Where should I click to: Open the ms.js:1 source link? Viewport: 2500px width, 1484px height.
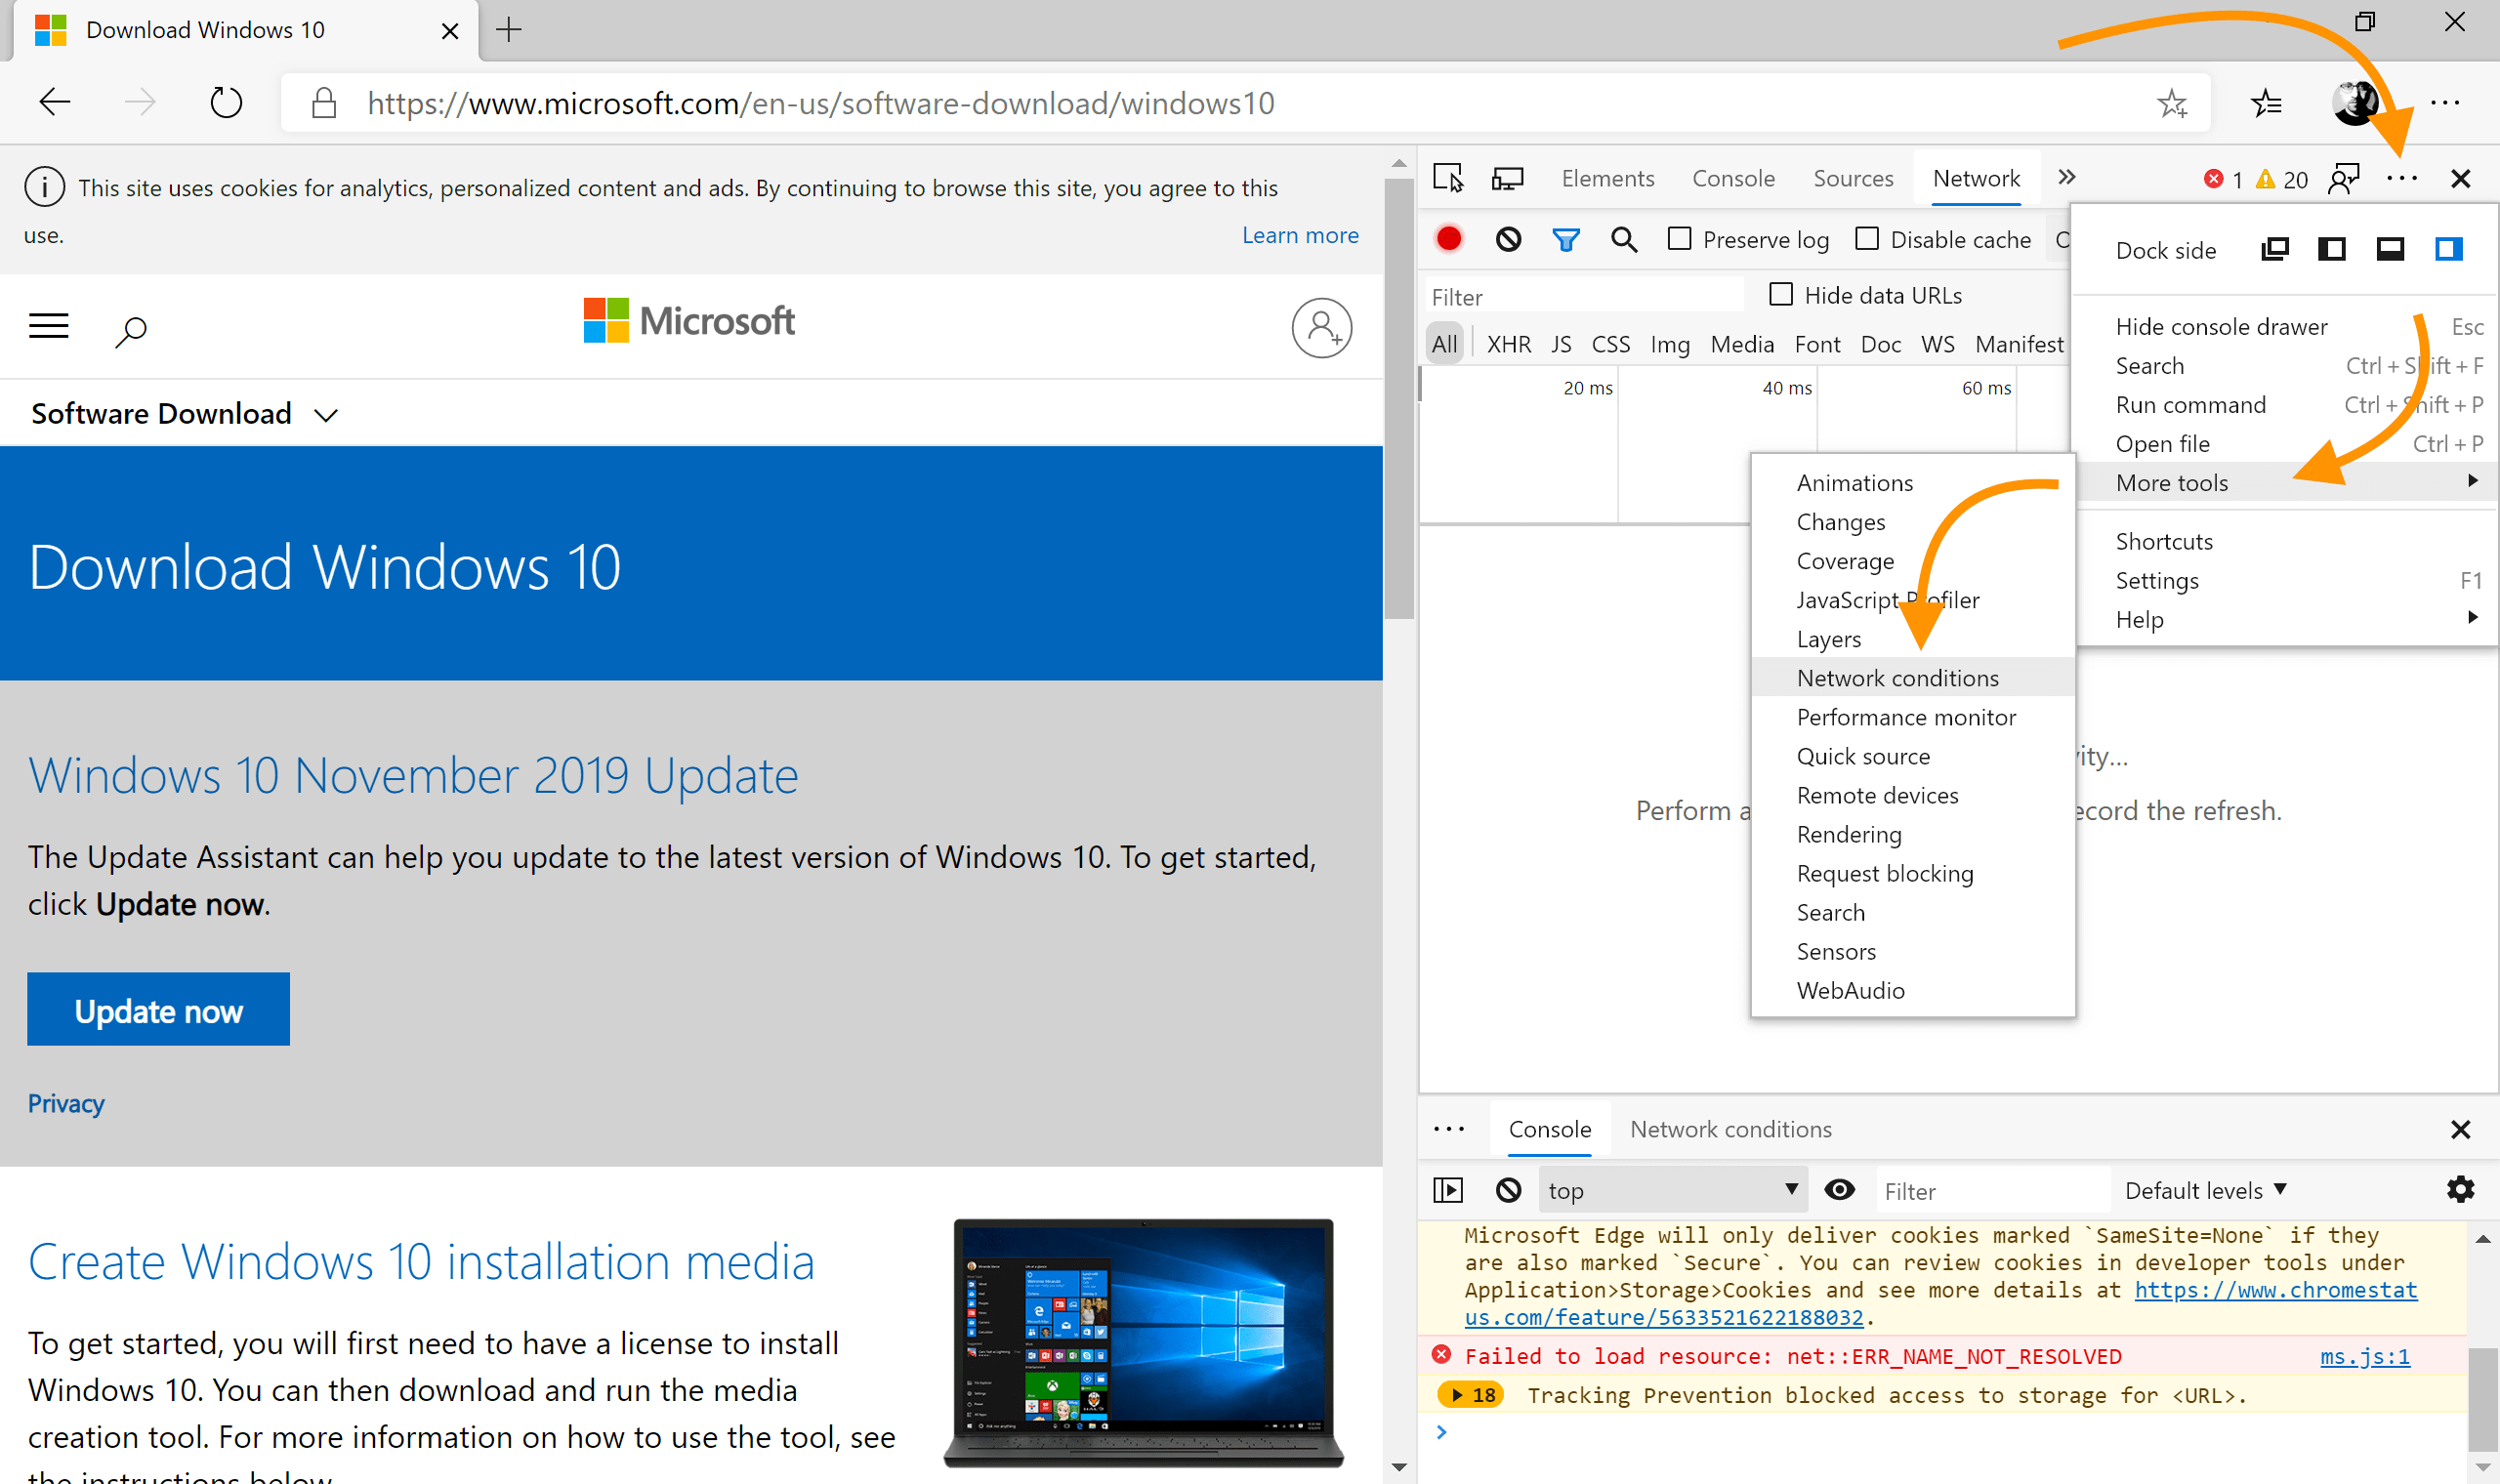tap(2364, 1356)
